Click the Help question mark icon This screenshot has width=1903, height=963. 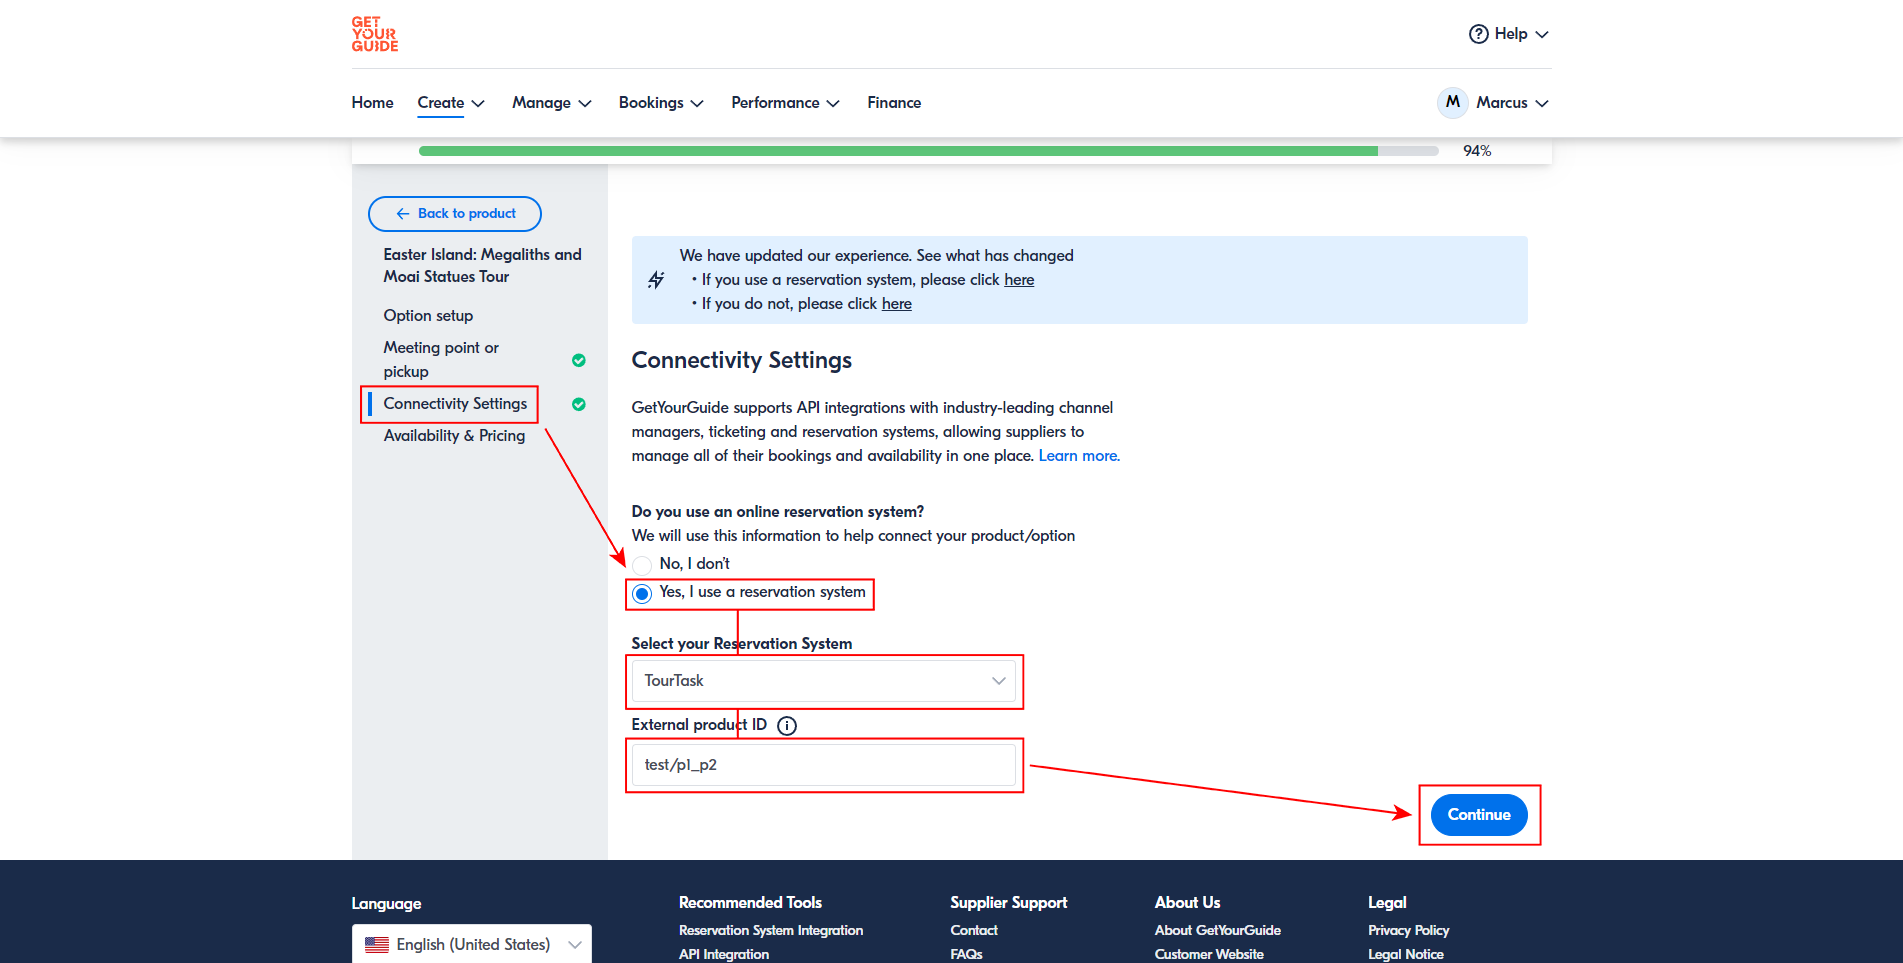1478,34
